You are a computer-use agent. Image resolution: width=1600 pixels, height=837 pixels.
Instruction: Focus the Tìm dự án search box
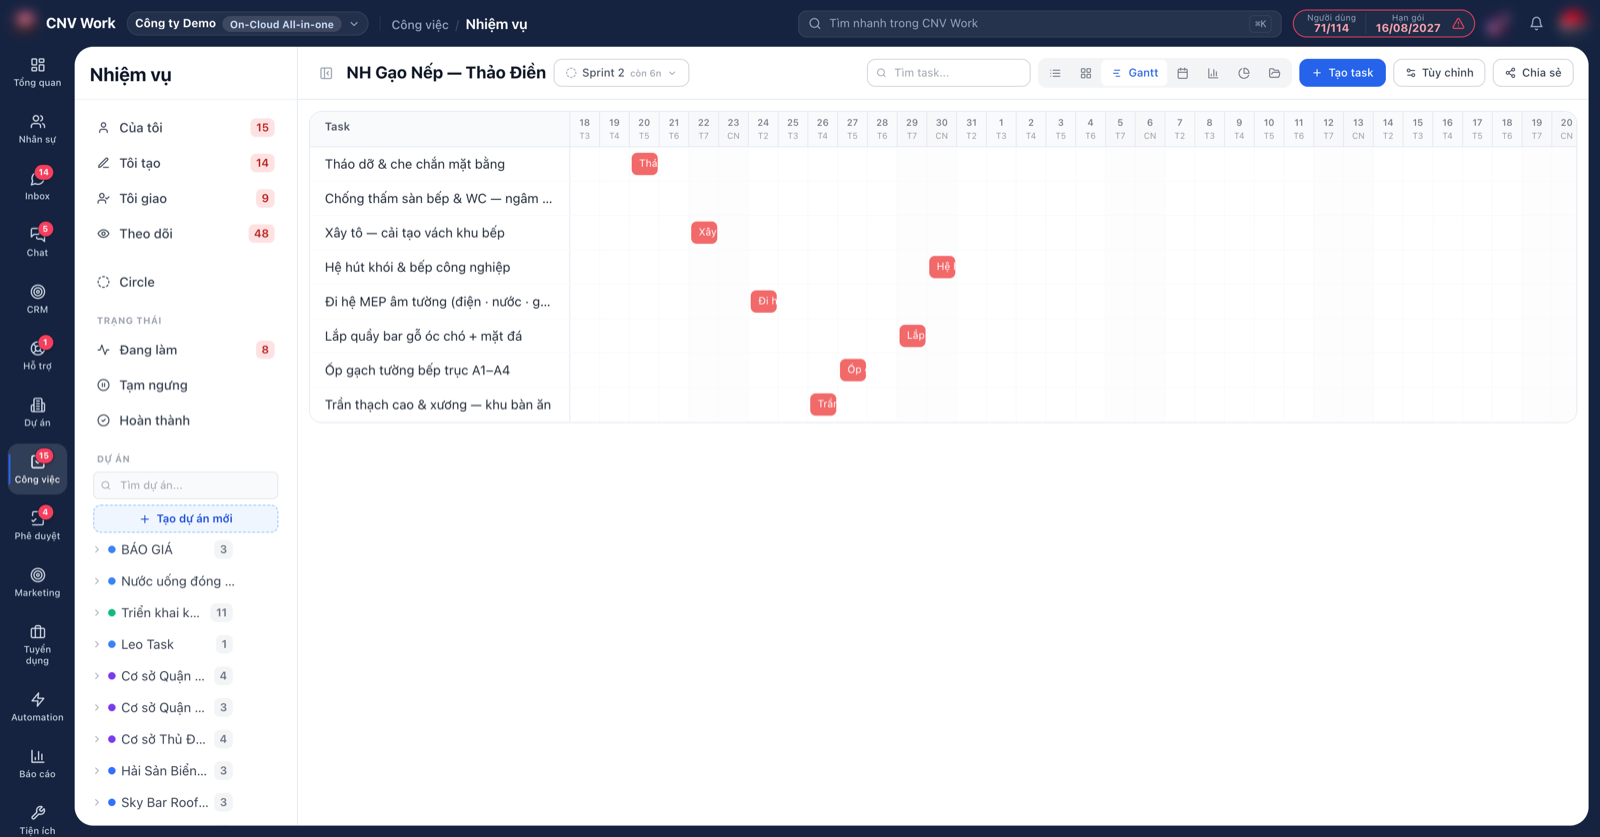(x=186, y=486)
